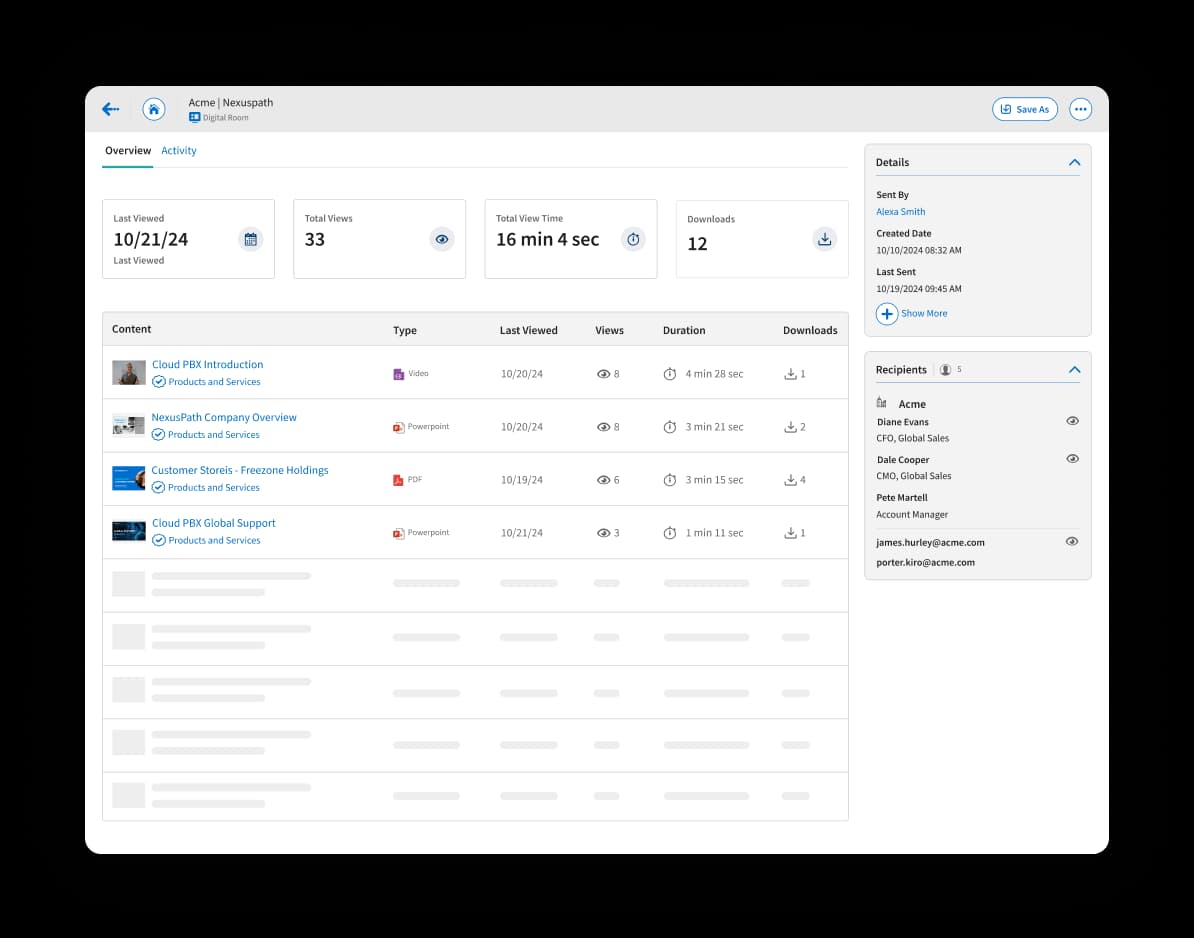Screen dimensions: 1194x938
Task: Click the back arrow icon
Action: coord(111,109)
